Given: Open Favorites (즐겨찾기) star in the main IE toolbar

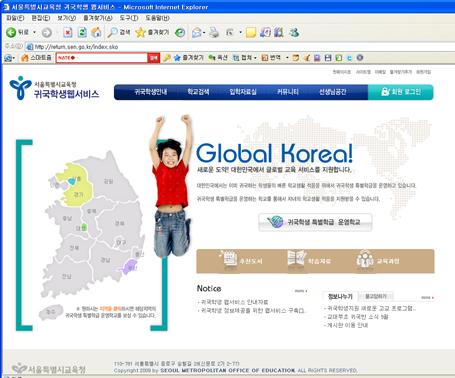Looking at the screenshot, I should 152,32.
